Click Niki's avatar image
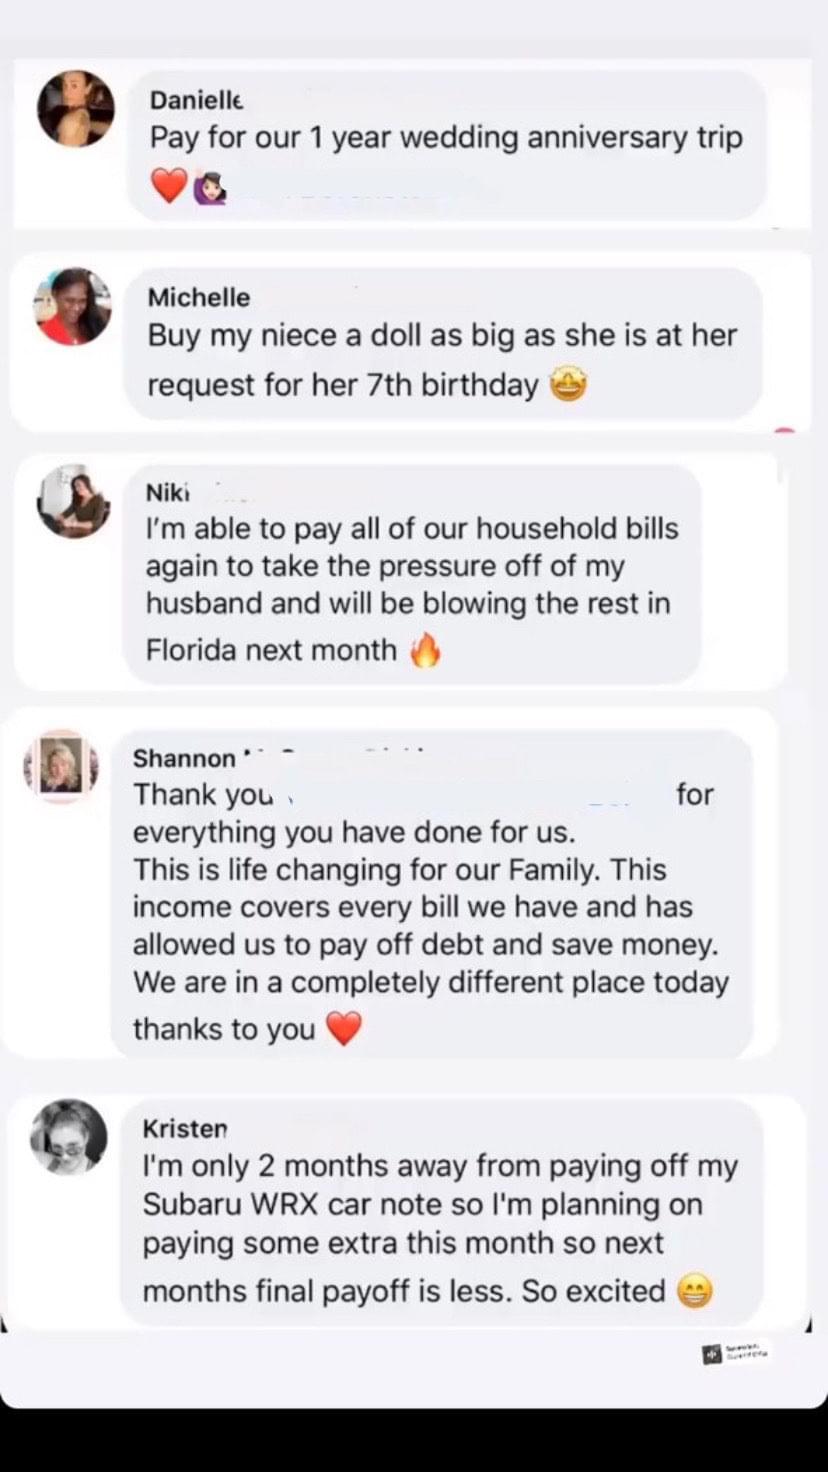The width and height of the screenshot is (828, 1472). (73, 502)
